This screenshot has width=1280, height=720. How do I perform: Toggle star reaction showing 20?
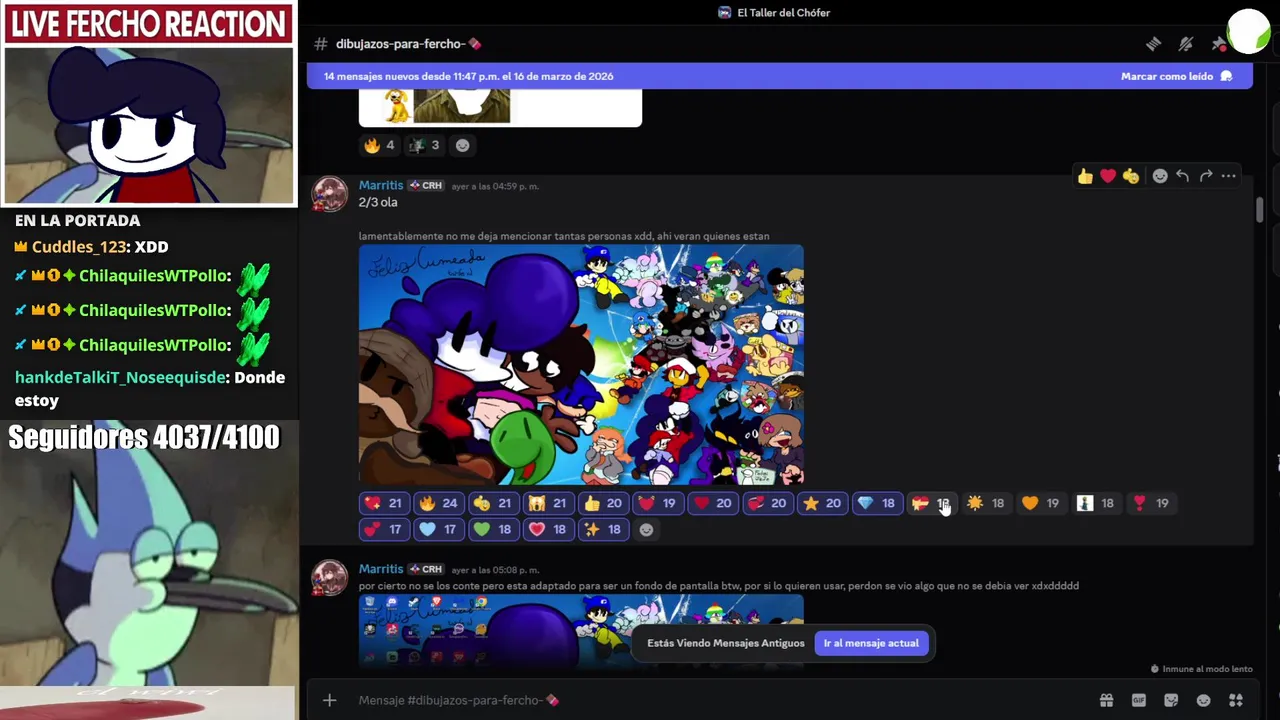coord(822,503)
